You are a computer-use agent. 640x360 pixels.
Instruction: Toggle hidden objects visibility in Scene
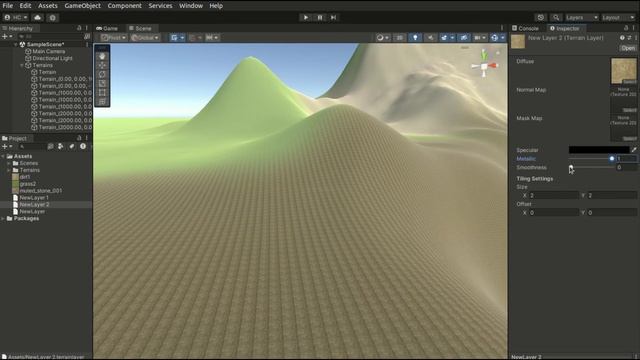tap(463, 38)
